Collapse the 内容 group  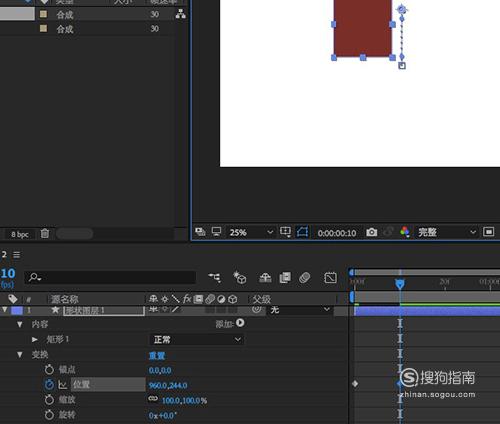click(x=20, y=324)
